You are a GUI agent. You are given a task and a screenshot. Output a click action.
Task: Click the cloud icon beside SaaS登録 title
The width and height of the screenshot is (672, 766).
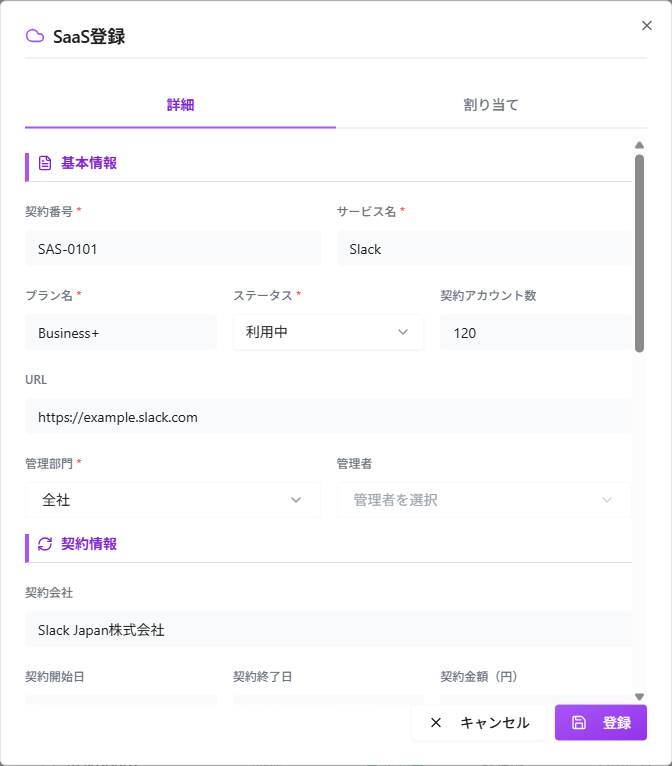(x=35, y=36)
